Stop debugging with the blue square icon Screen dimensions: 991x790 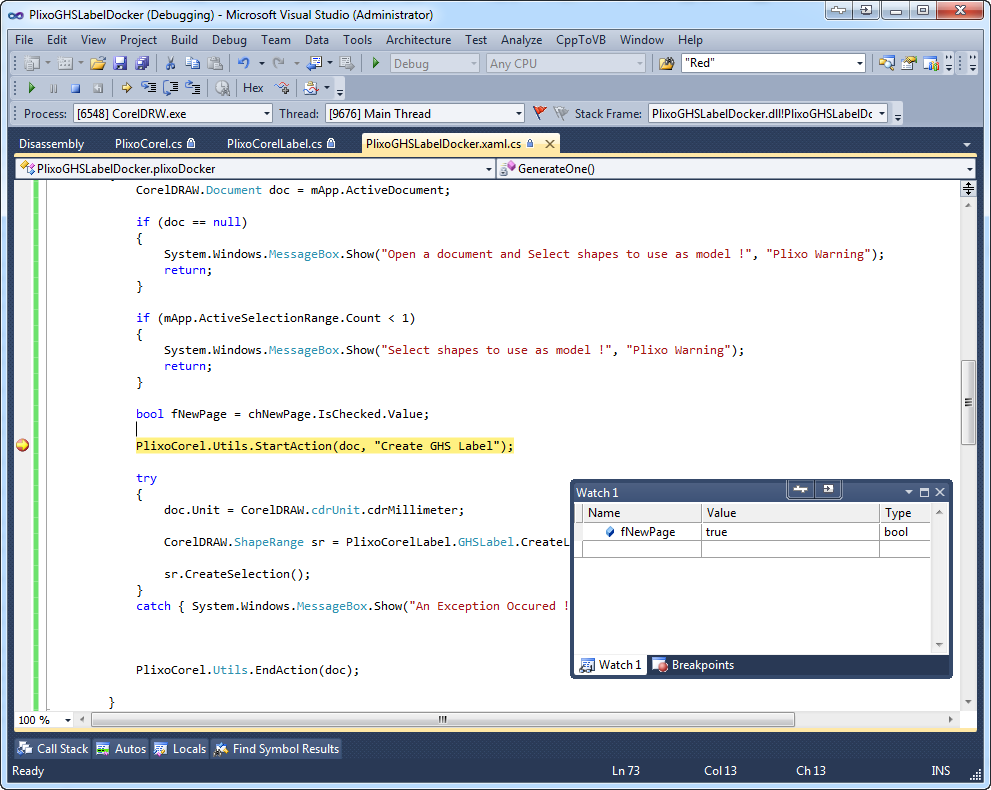75,88
